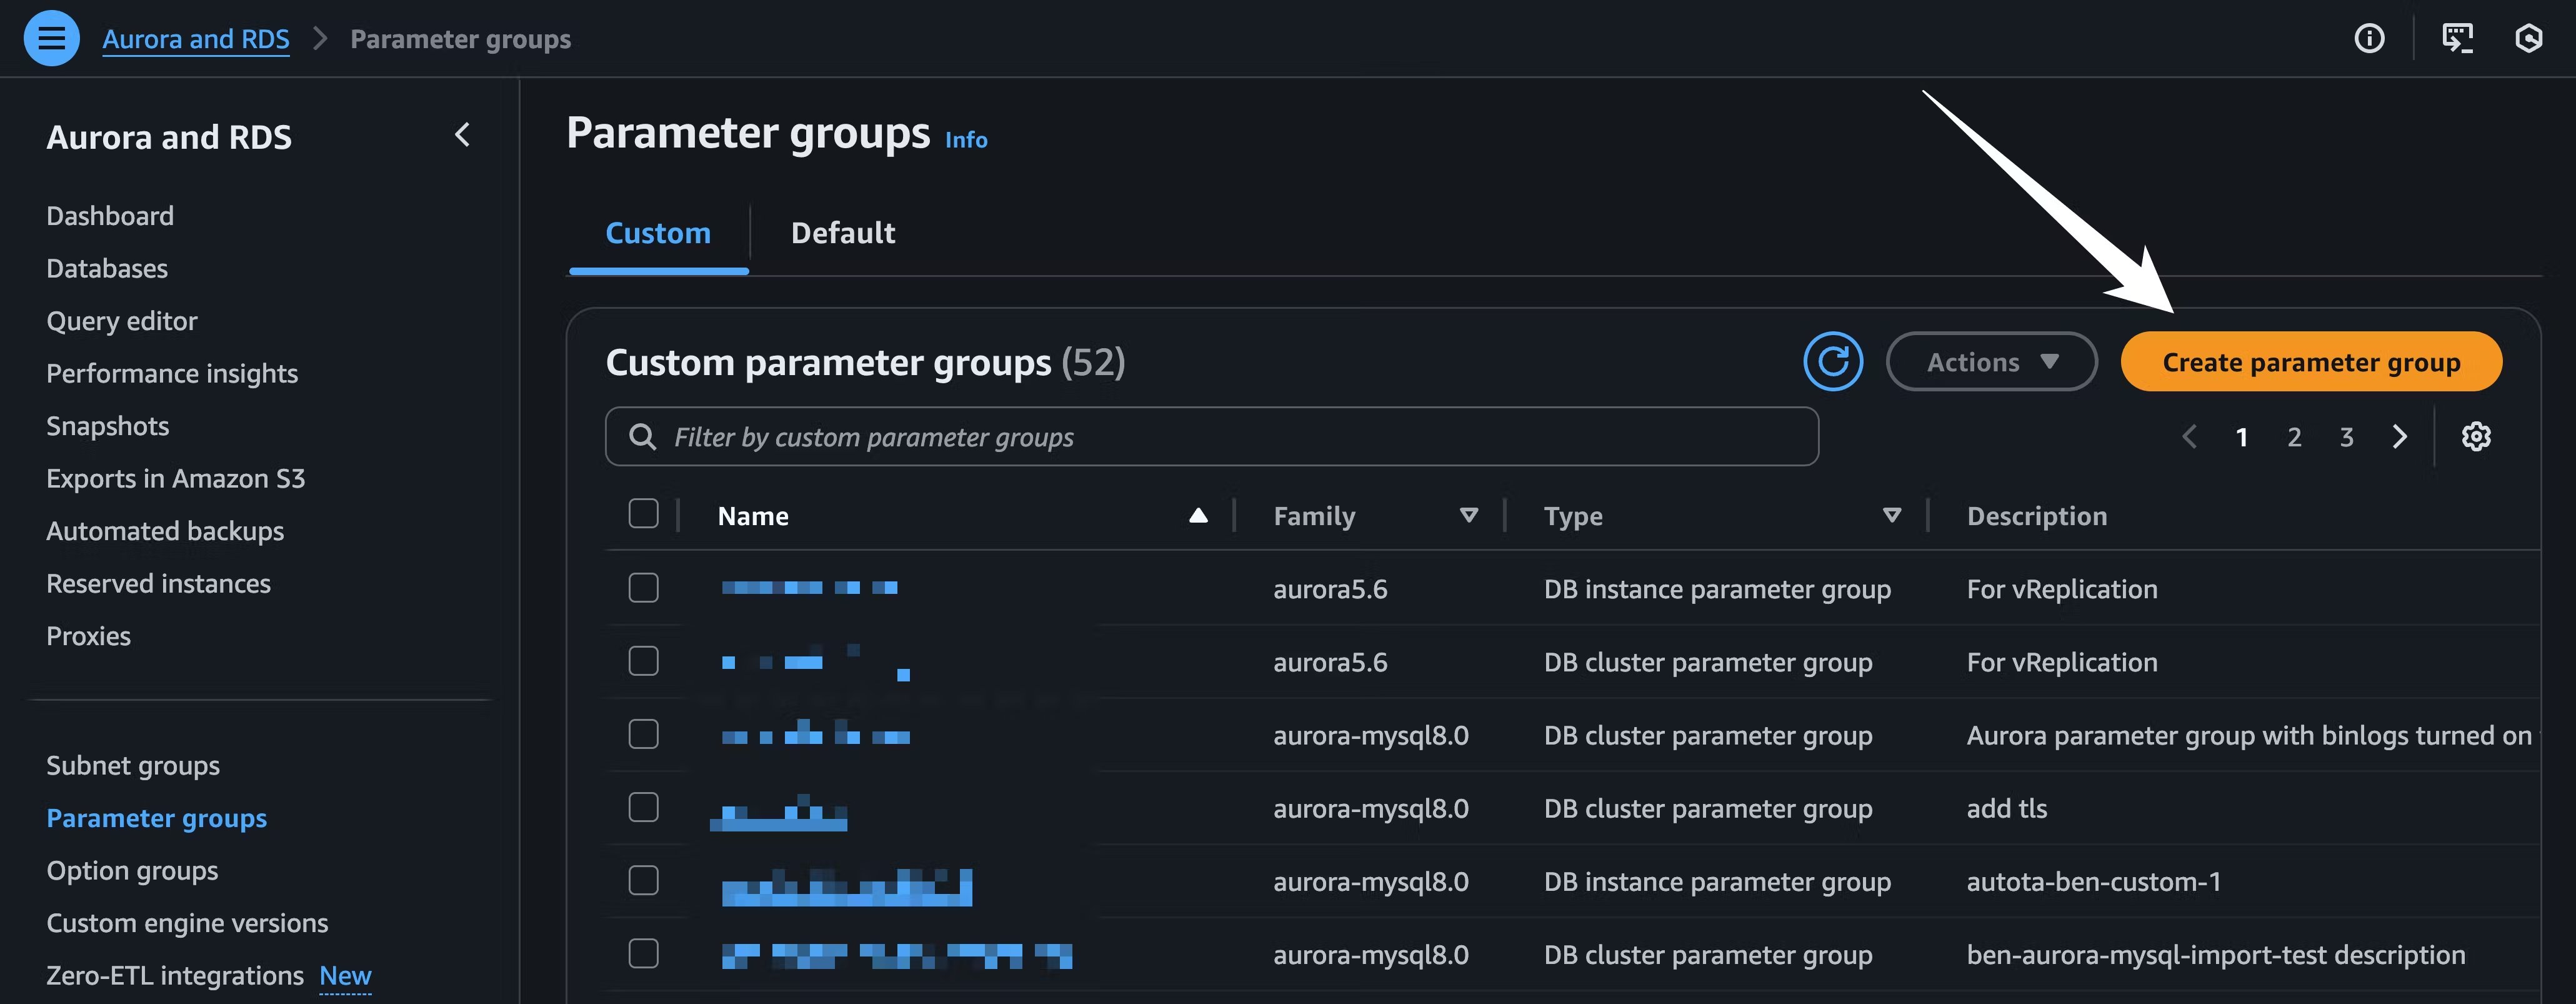Viewport: 2576px width, 1004px height.
Task: Check the row with binlogs turned on description
Action: pyautogui.click(x=643, y=734)
